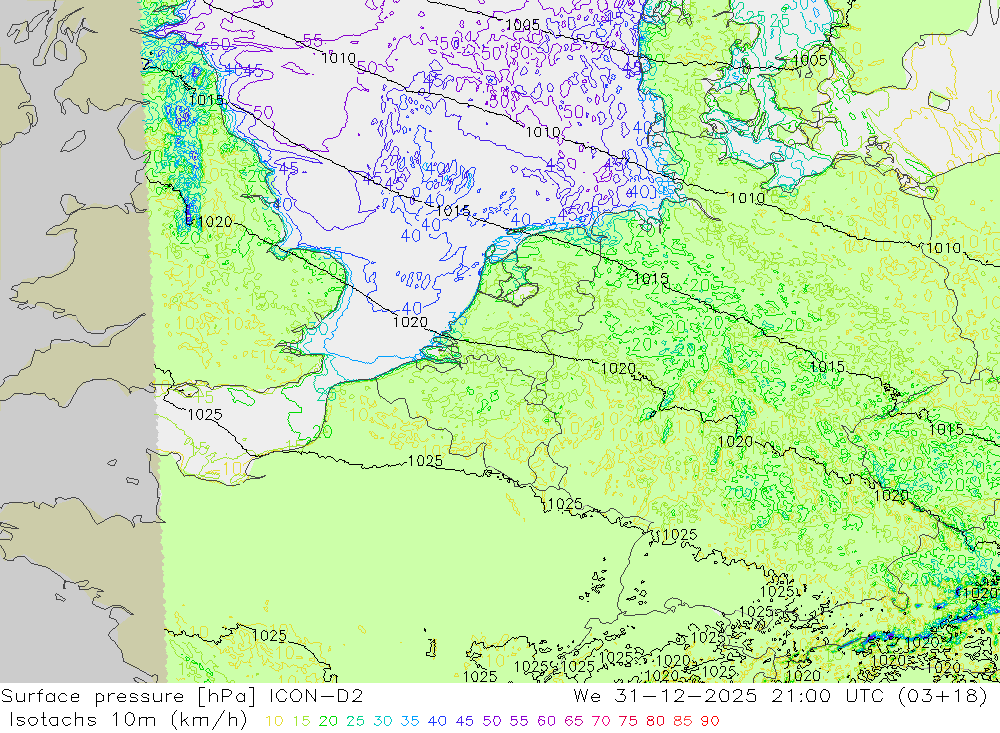Select '85' in the isotach legend
The height and width of the screenshot is (733, 1000).
(x=682, y=722)
